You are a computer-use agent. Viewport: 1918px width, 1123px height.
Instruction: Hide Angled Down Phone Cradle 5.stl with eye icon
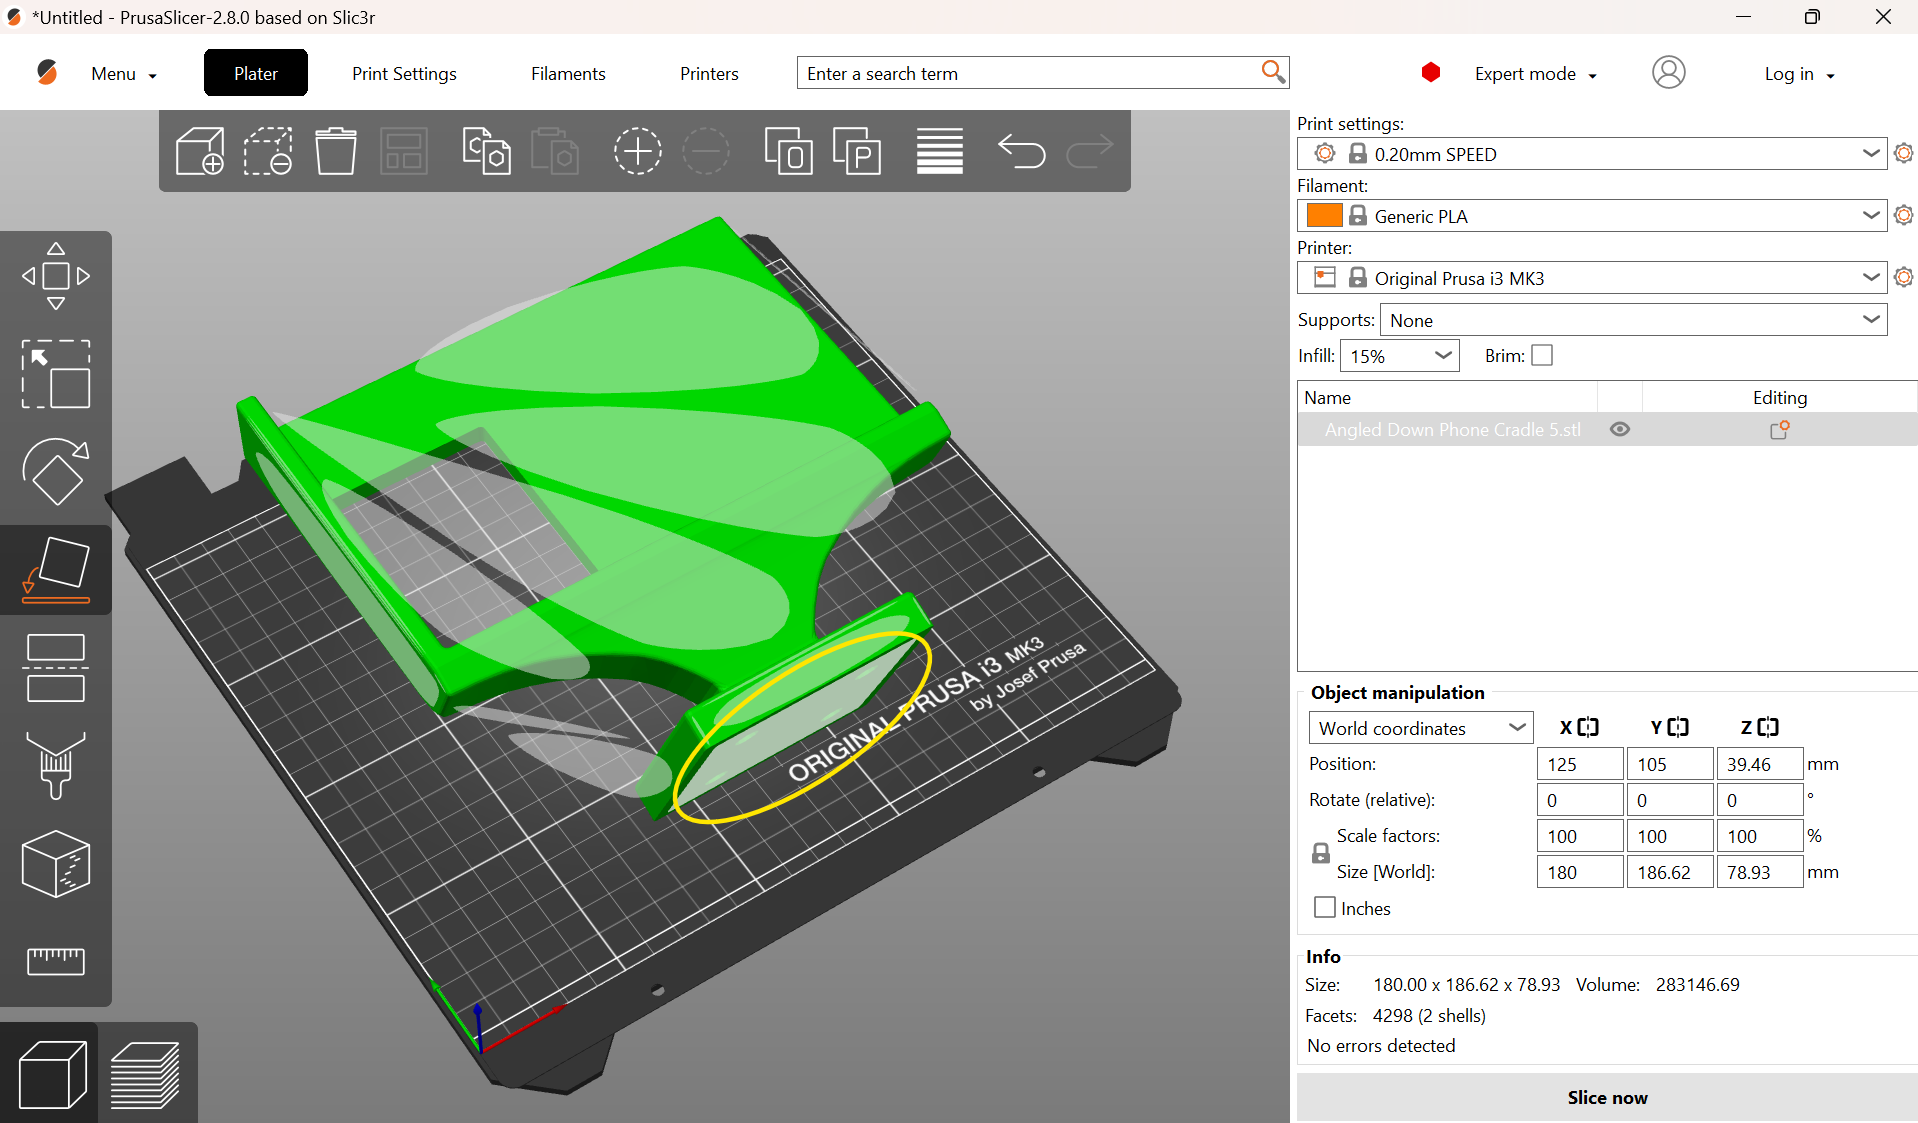(1620, 429)
